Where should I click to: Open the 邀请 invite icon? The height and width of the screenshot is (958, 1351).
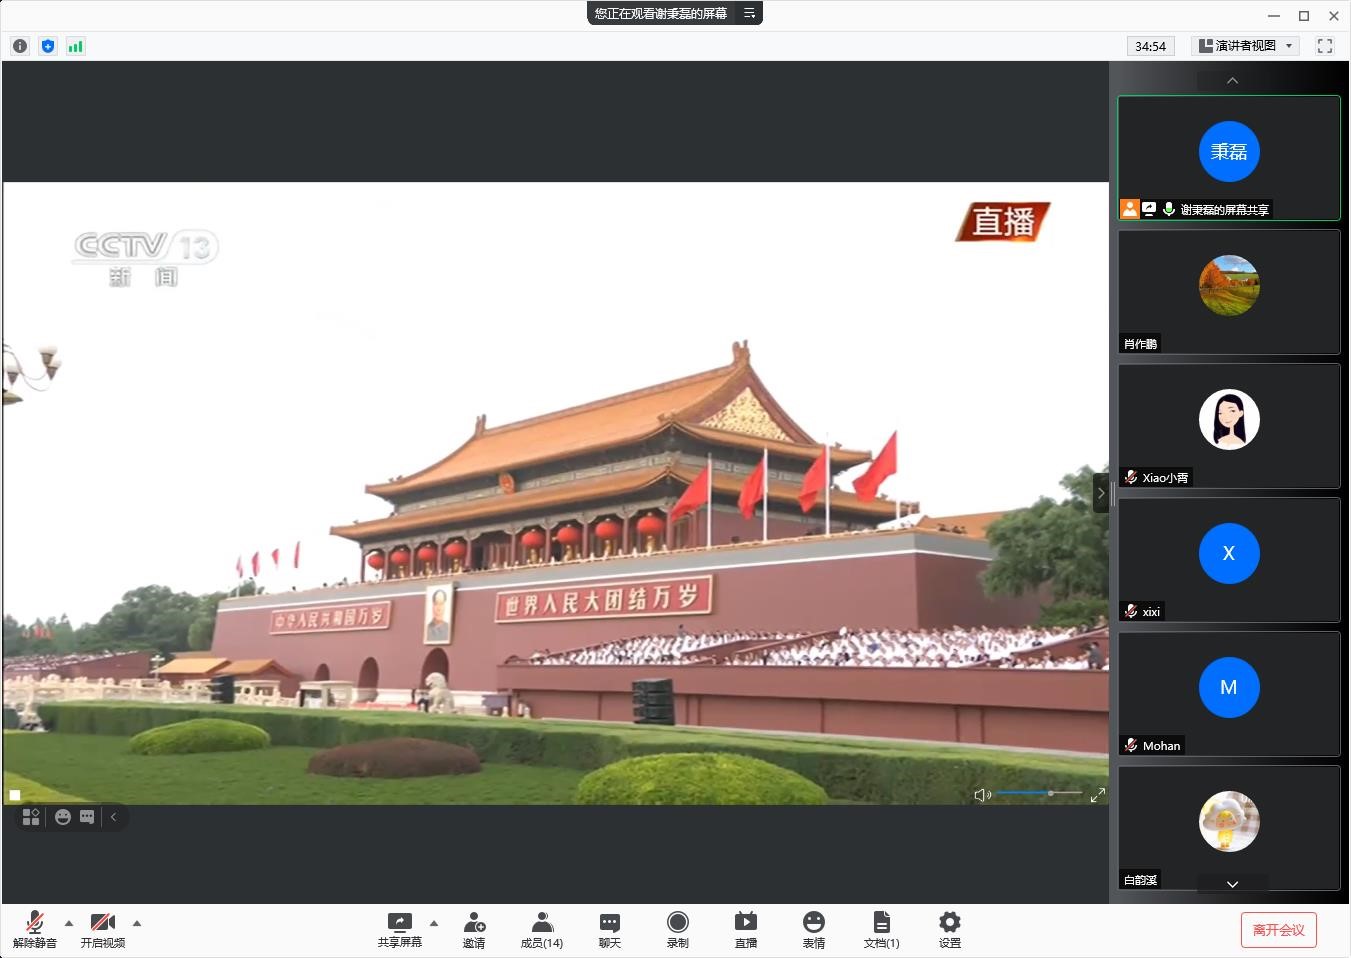pos(474,929)
